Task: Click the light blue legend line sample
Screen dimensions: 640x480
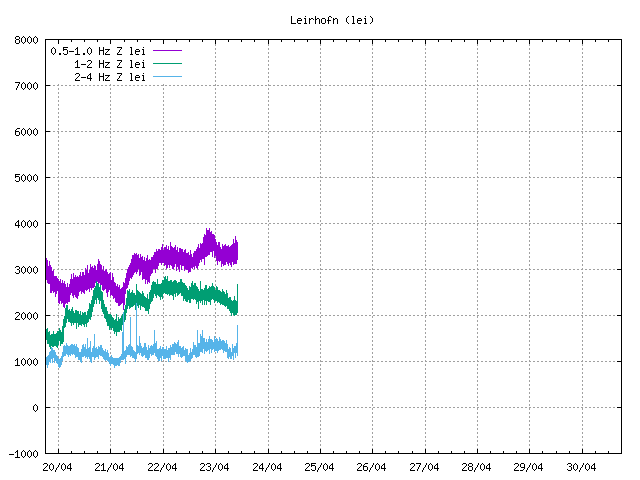Action: [167, 76]
